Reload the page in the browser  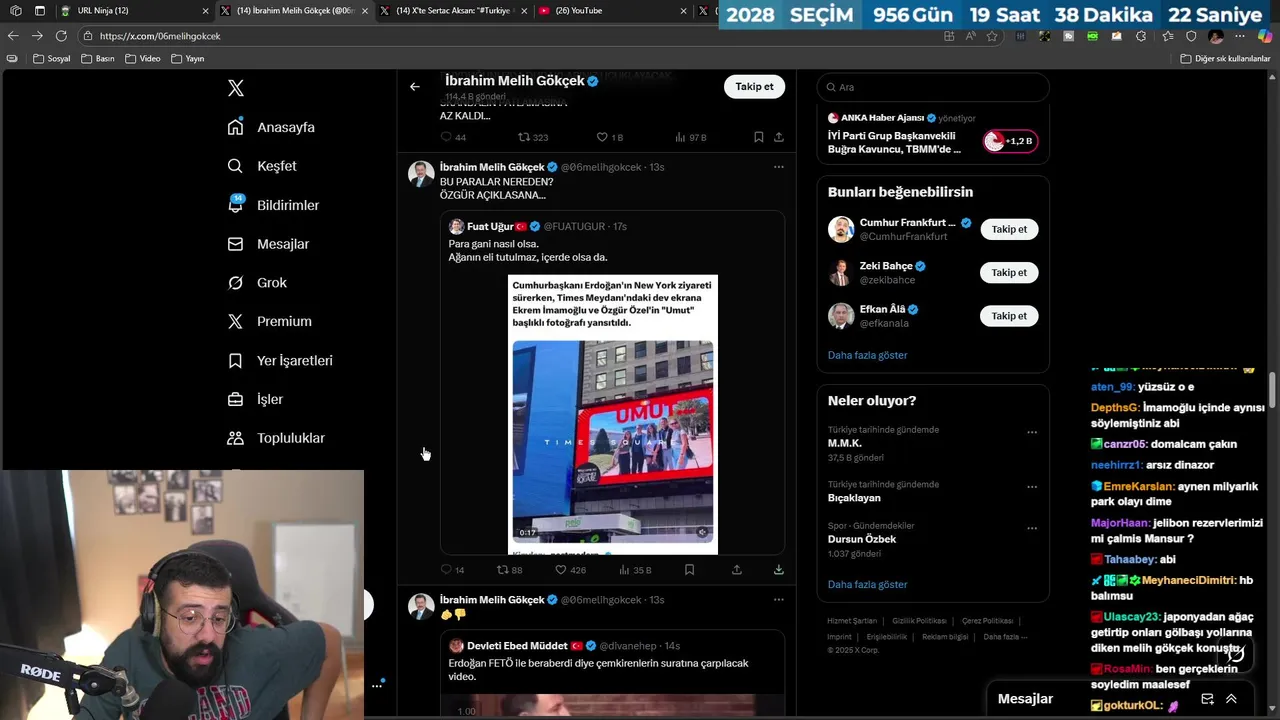[61, 36]
